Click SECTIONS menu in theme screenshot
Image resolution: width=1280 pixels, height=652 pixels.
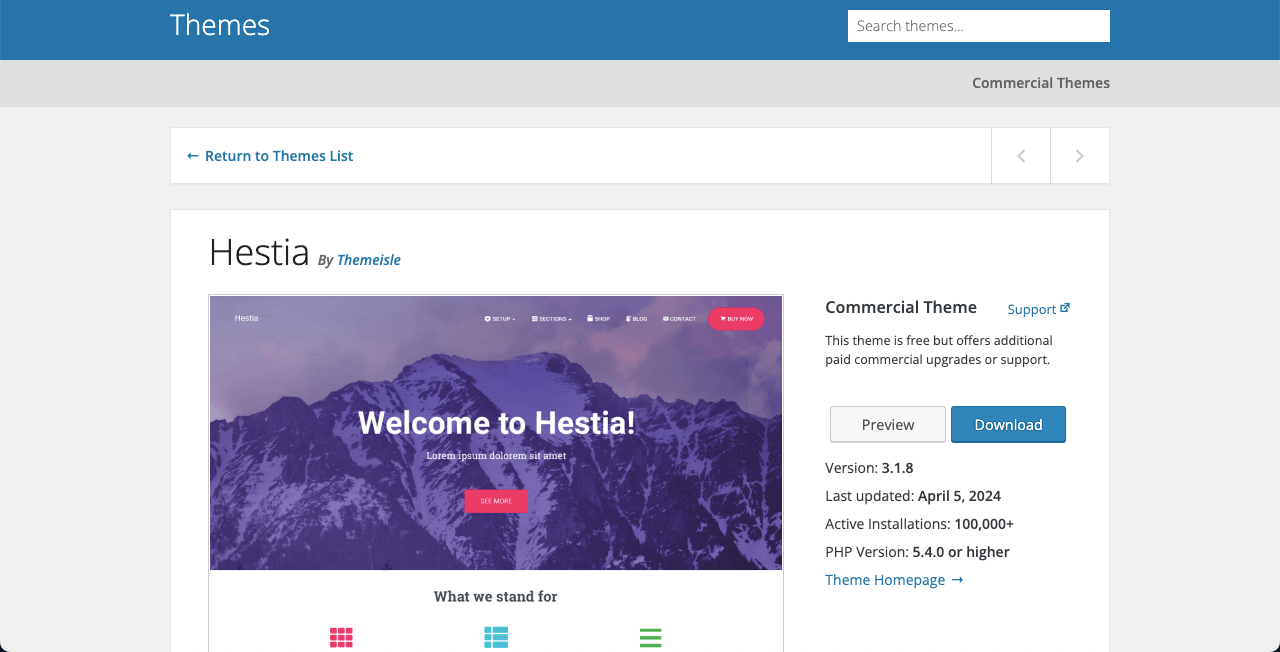[552, 319]
